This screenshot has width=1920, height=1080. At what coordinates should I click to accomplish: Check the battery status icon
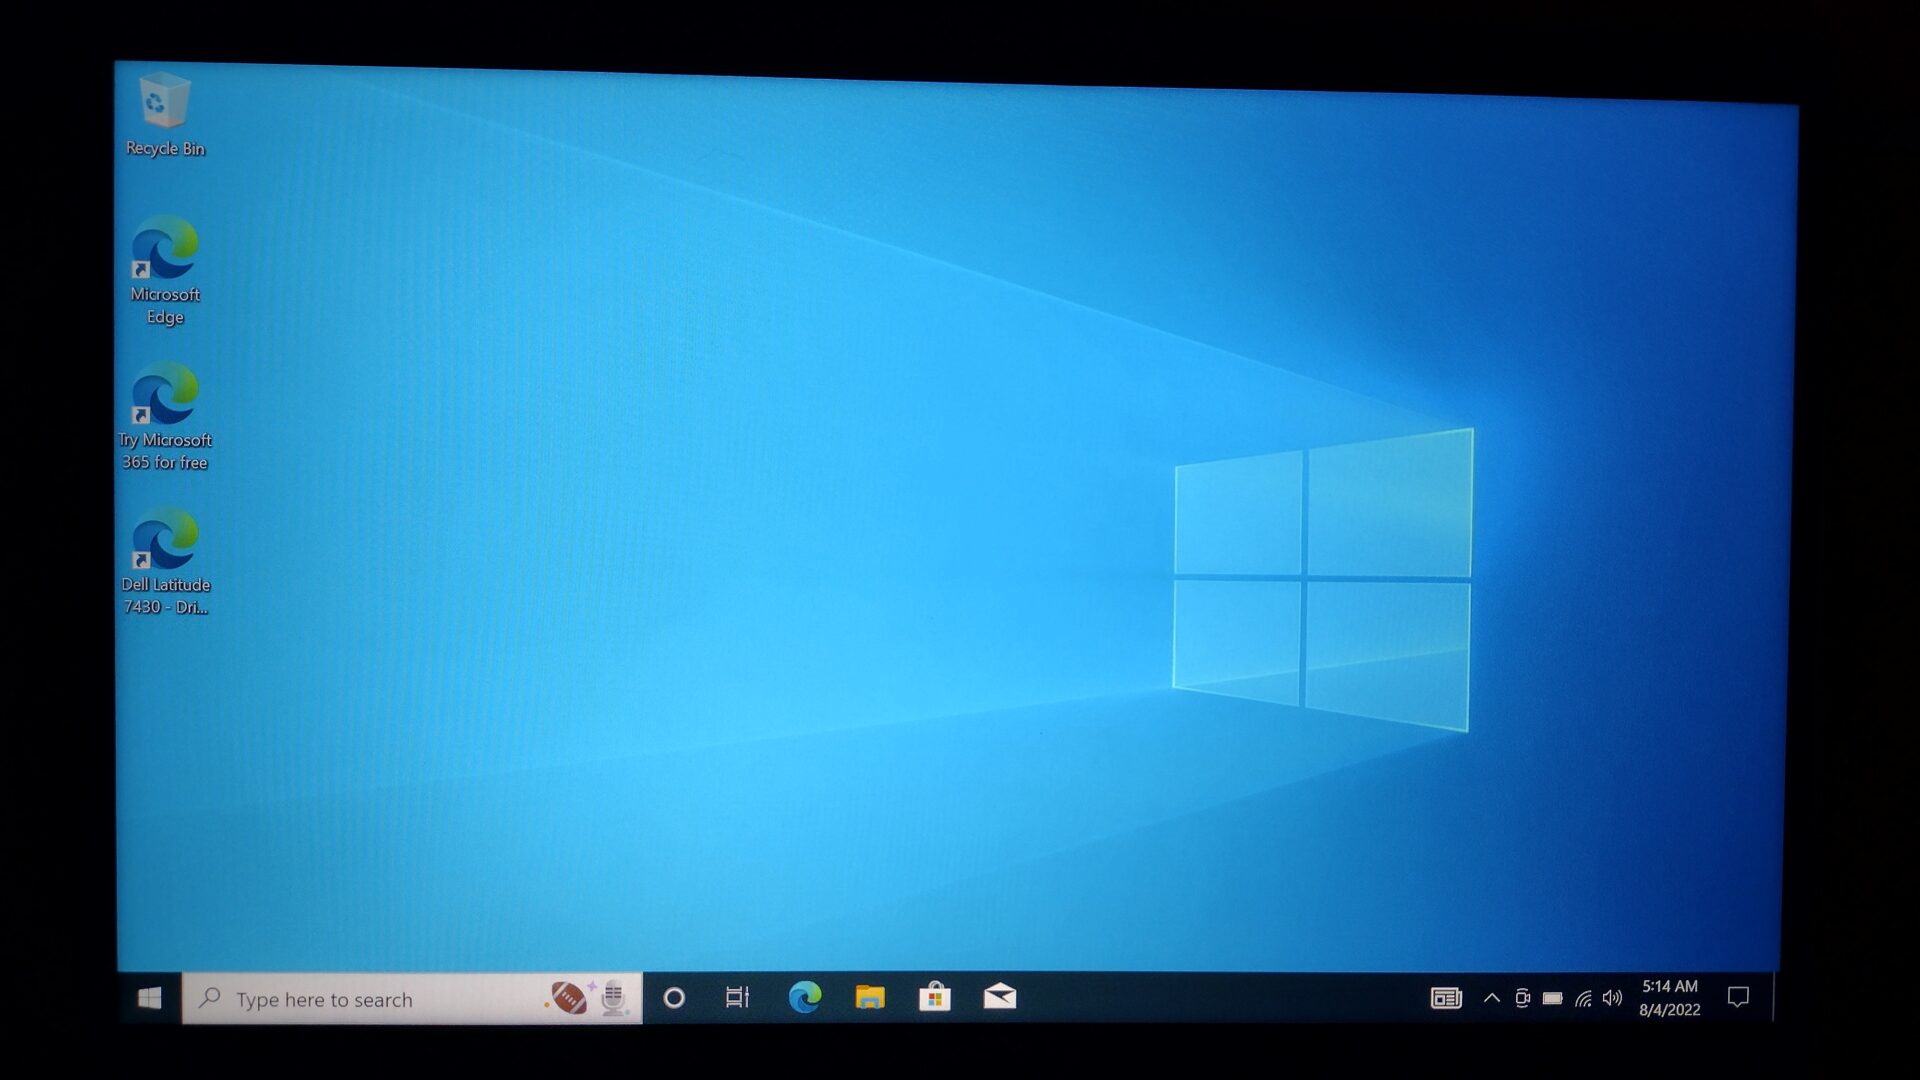1553,998
